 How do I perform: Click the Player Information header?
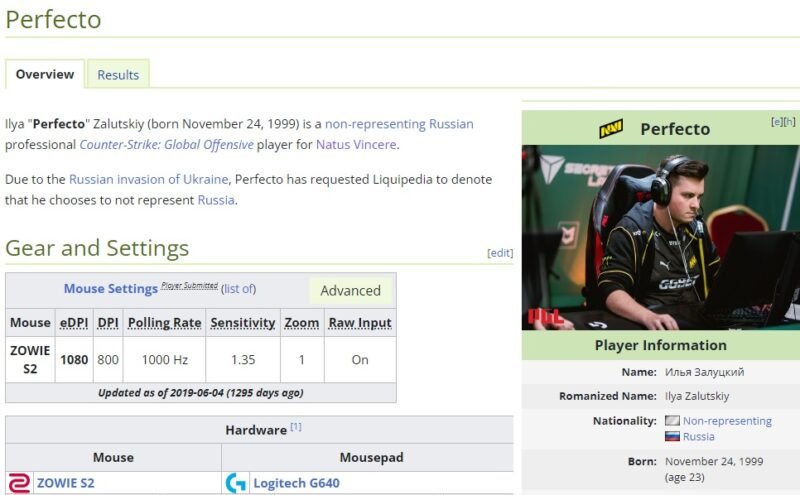click(661, 345)
